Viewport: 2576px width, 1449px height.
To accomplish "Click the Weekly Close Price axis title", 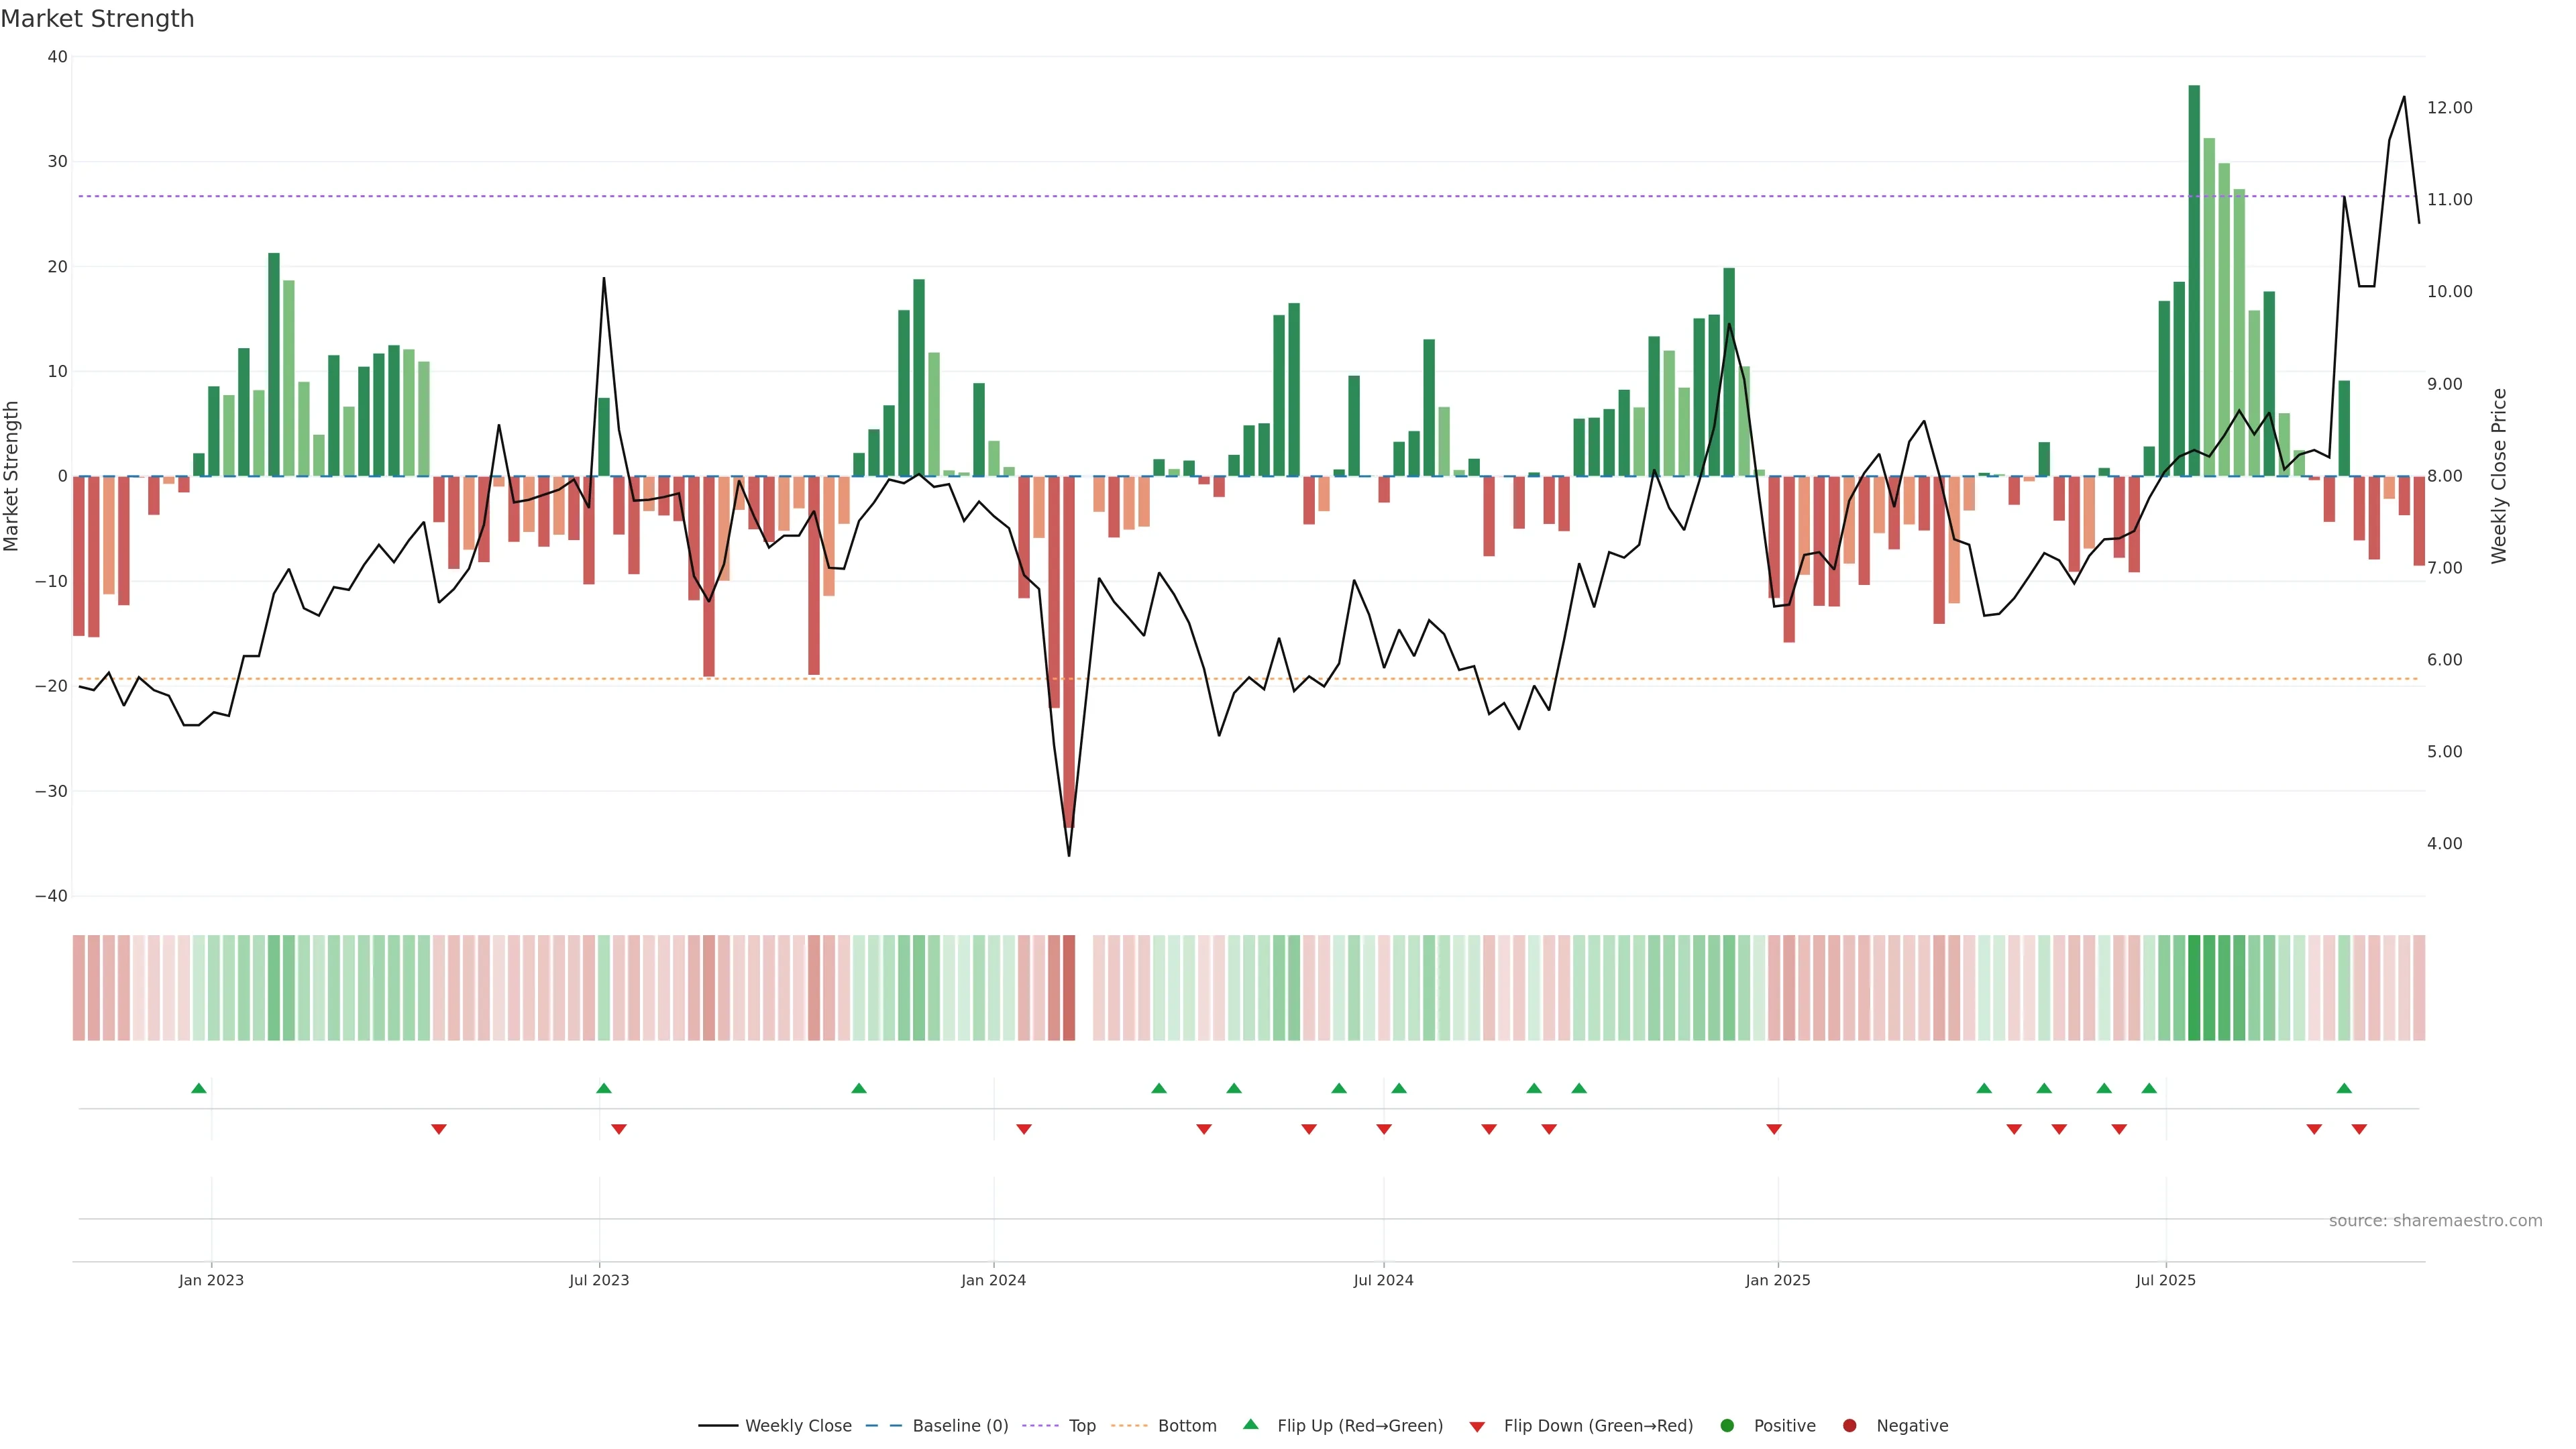I will [x=2499, y=476].
